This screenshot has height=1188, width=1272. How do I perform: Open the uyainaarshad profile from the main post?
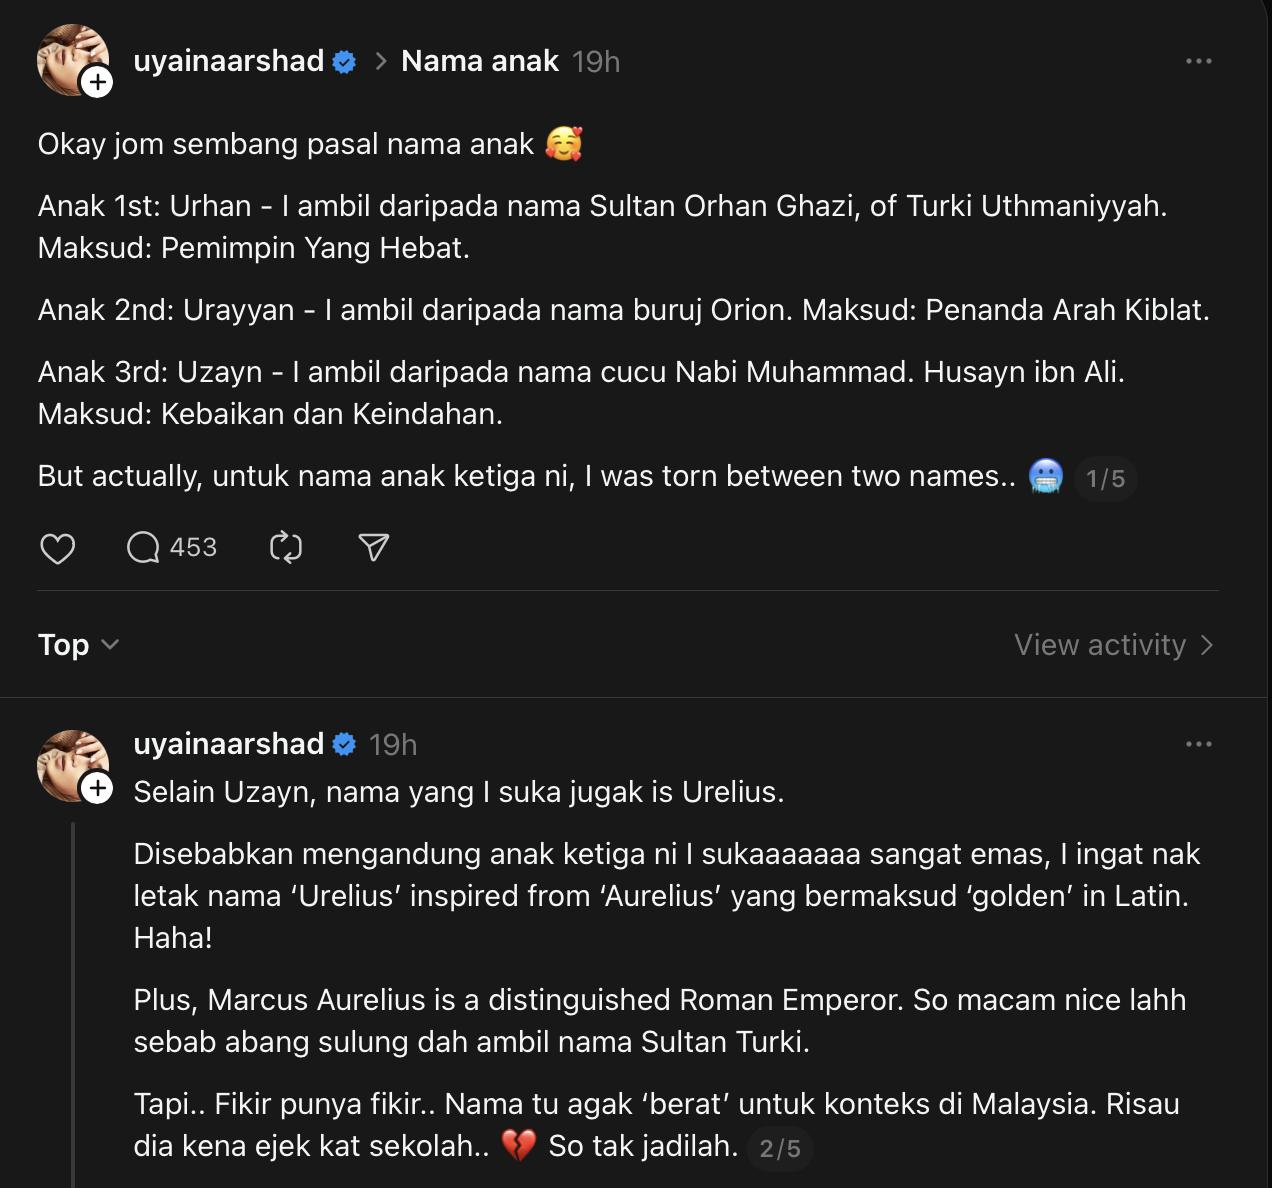[x=229, y=61]
